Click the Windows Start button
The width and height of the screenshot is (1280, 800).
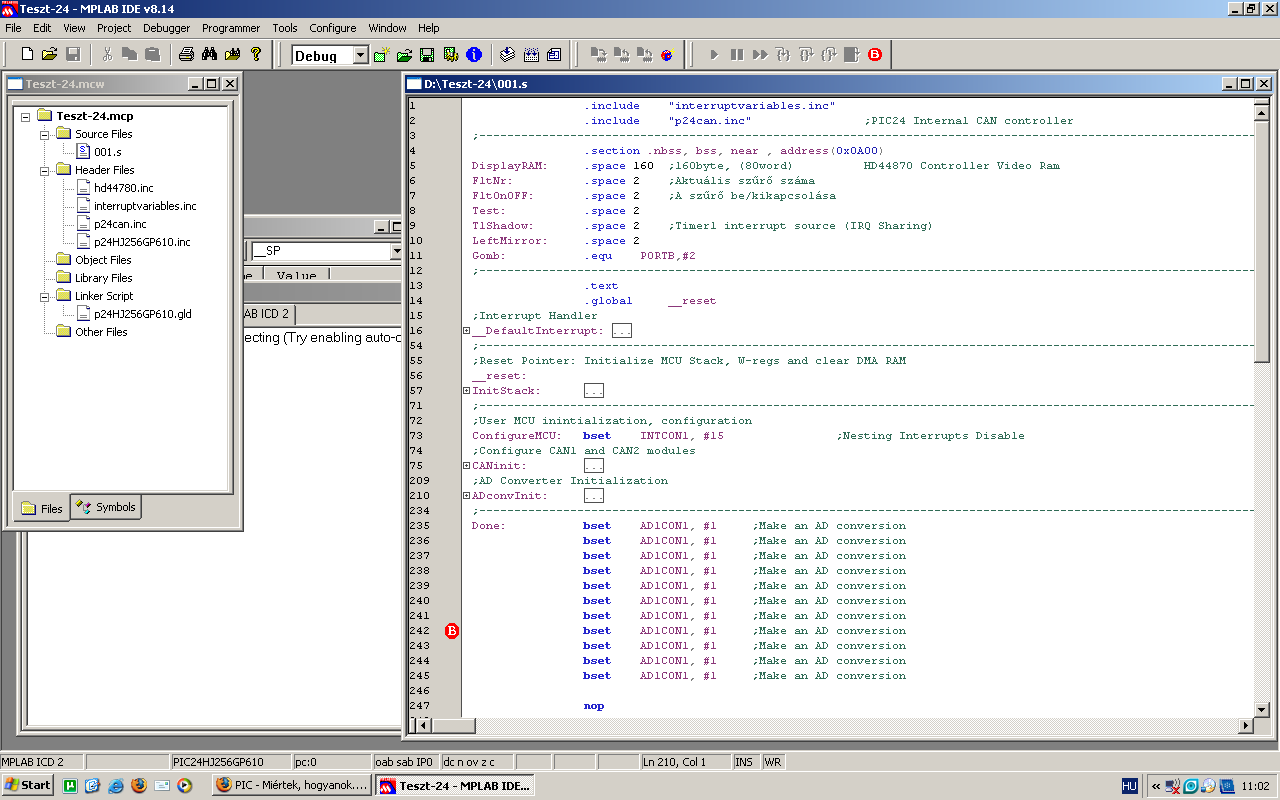click(x=28, y=785)
